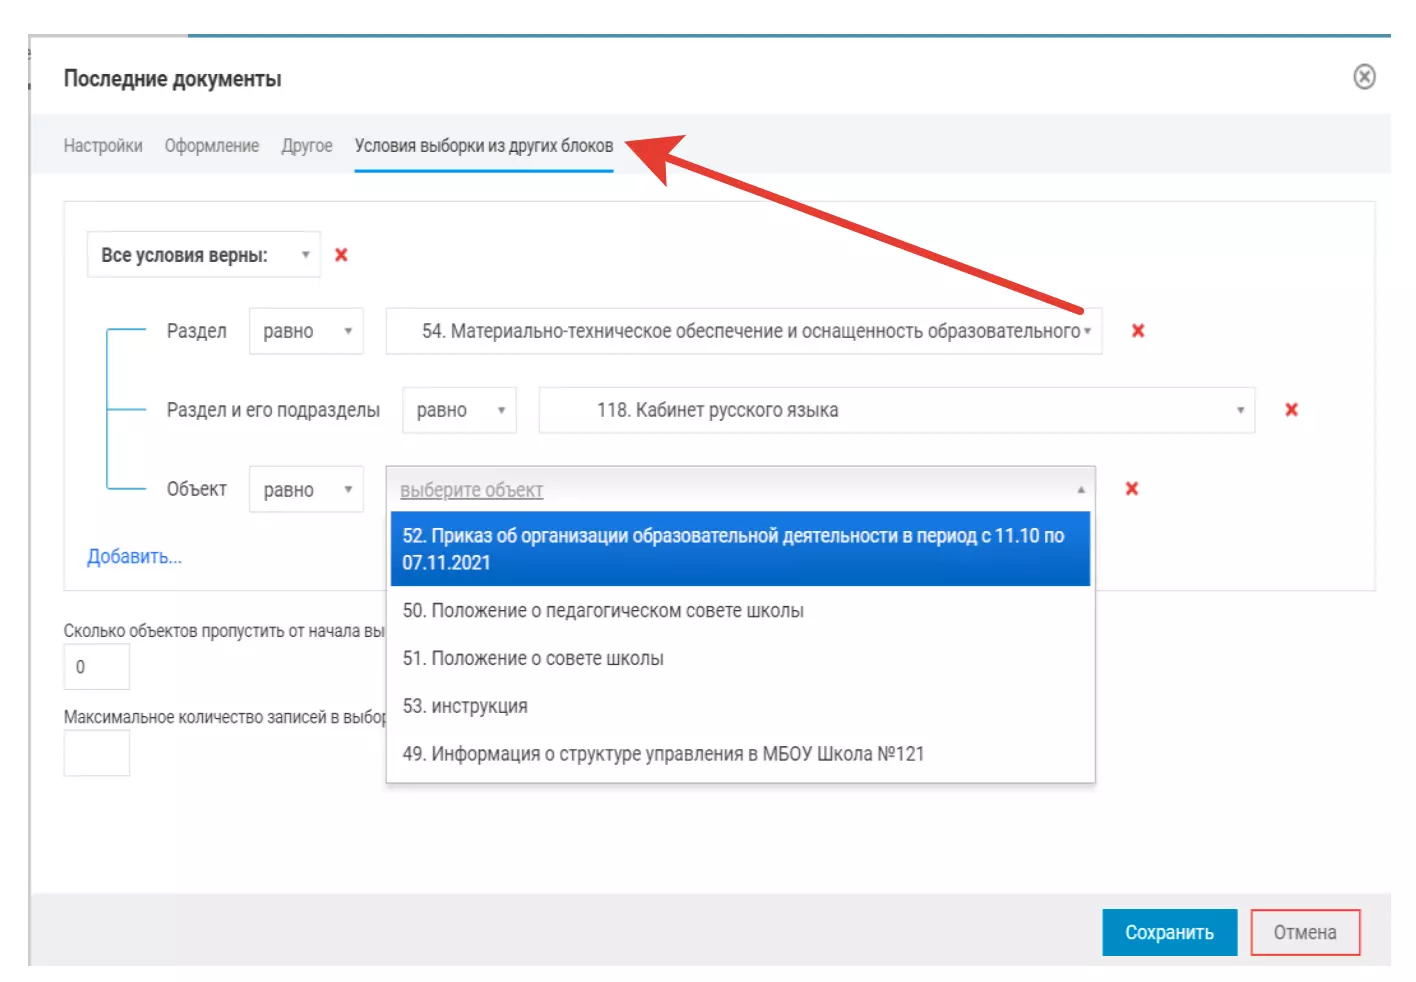Remove the Все условия верны condition group
Screen dimensions: 1416x982
click(341, 255)
